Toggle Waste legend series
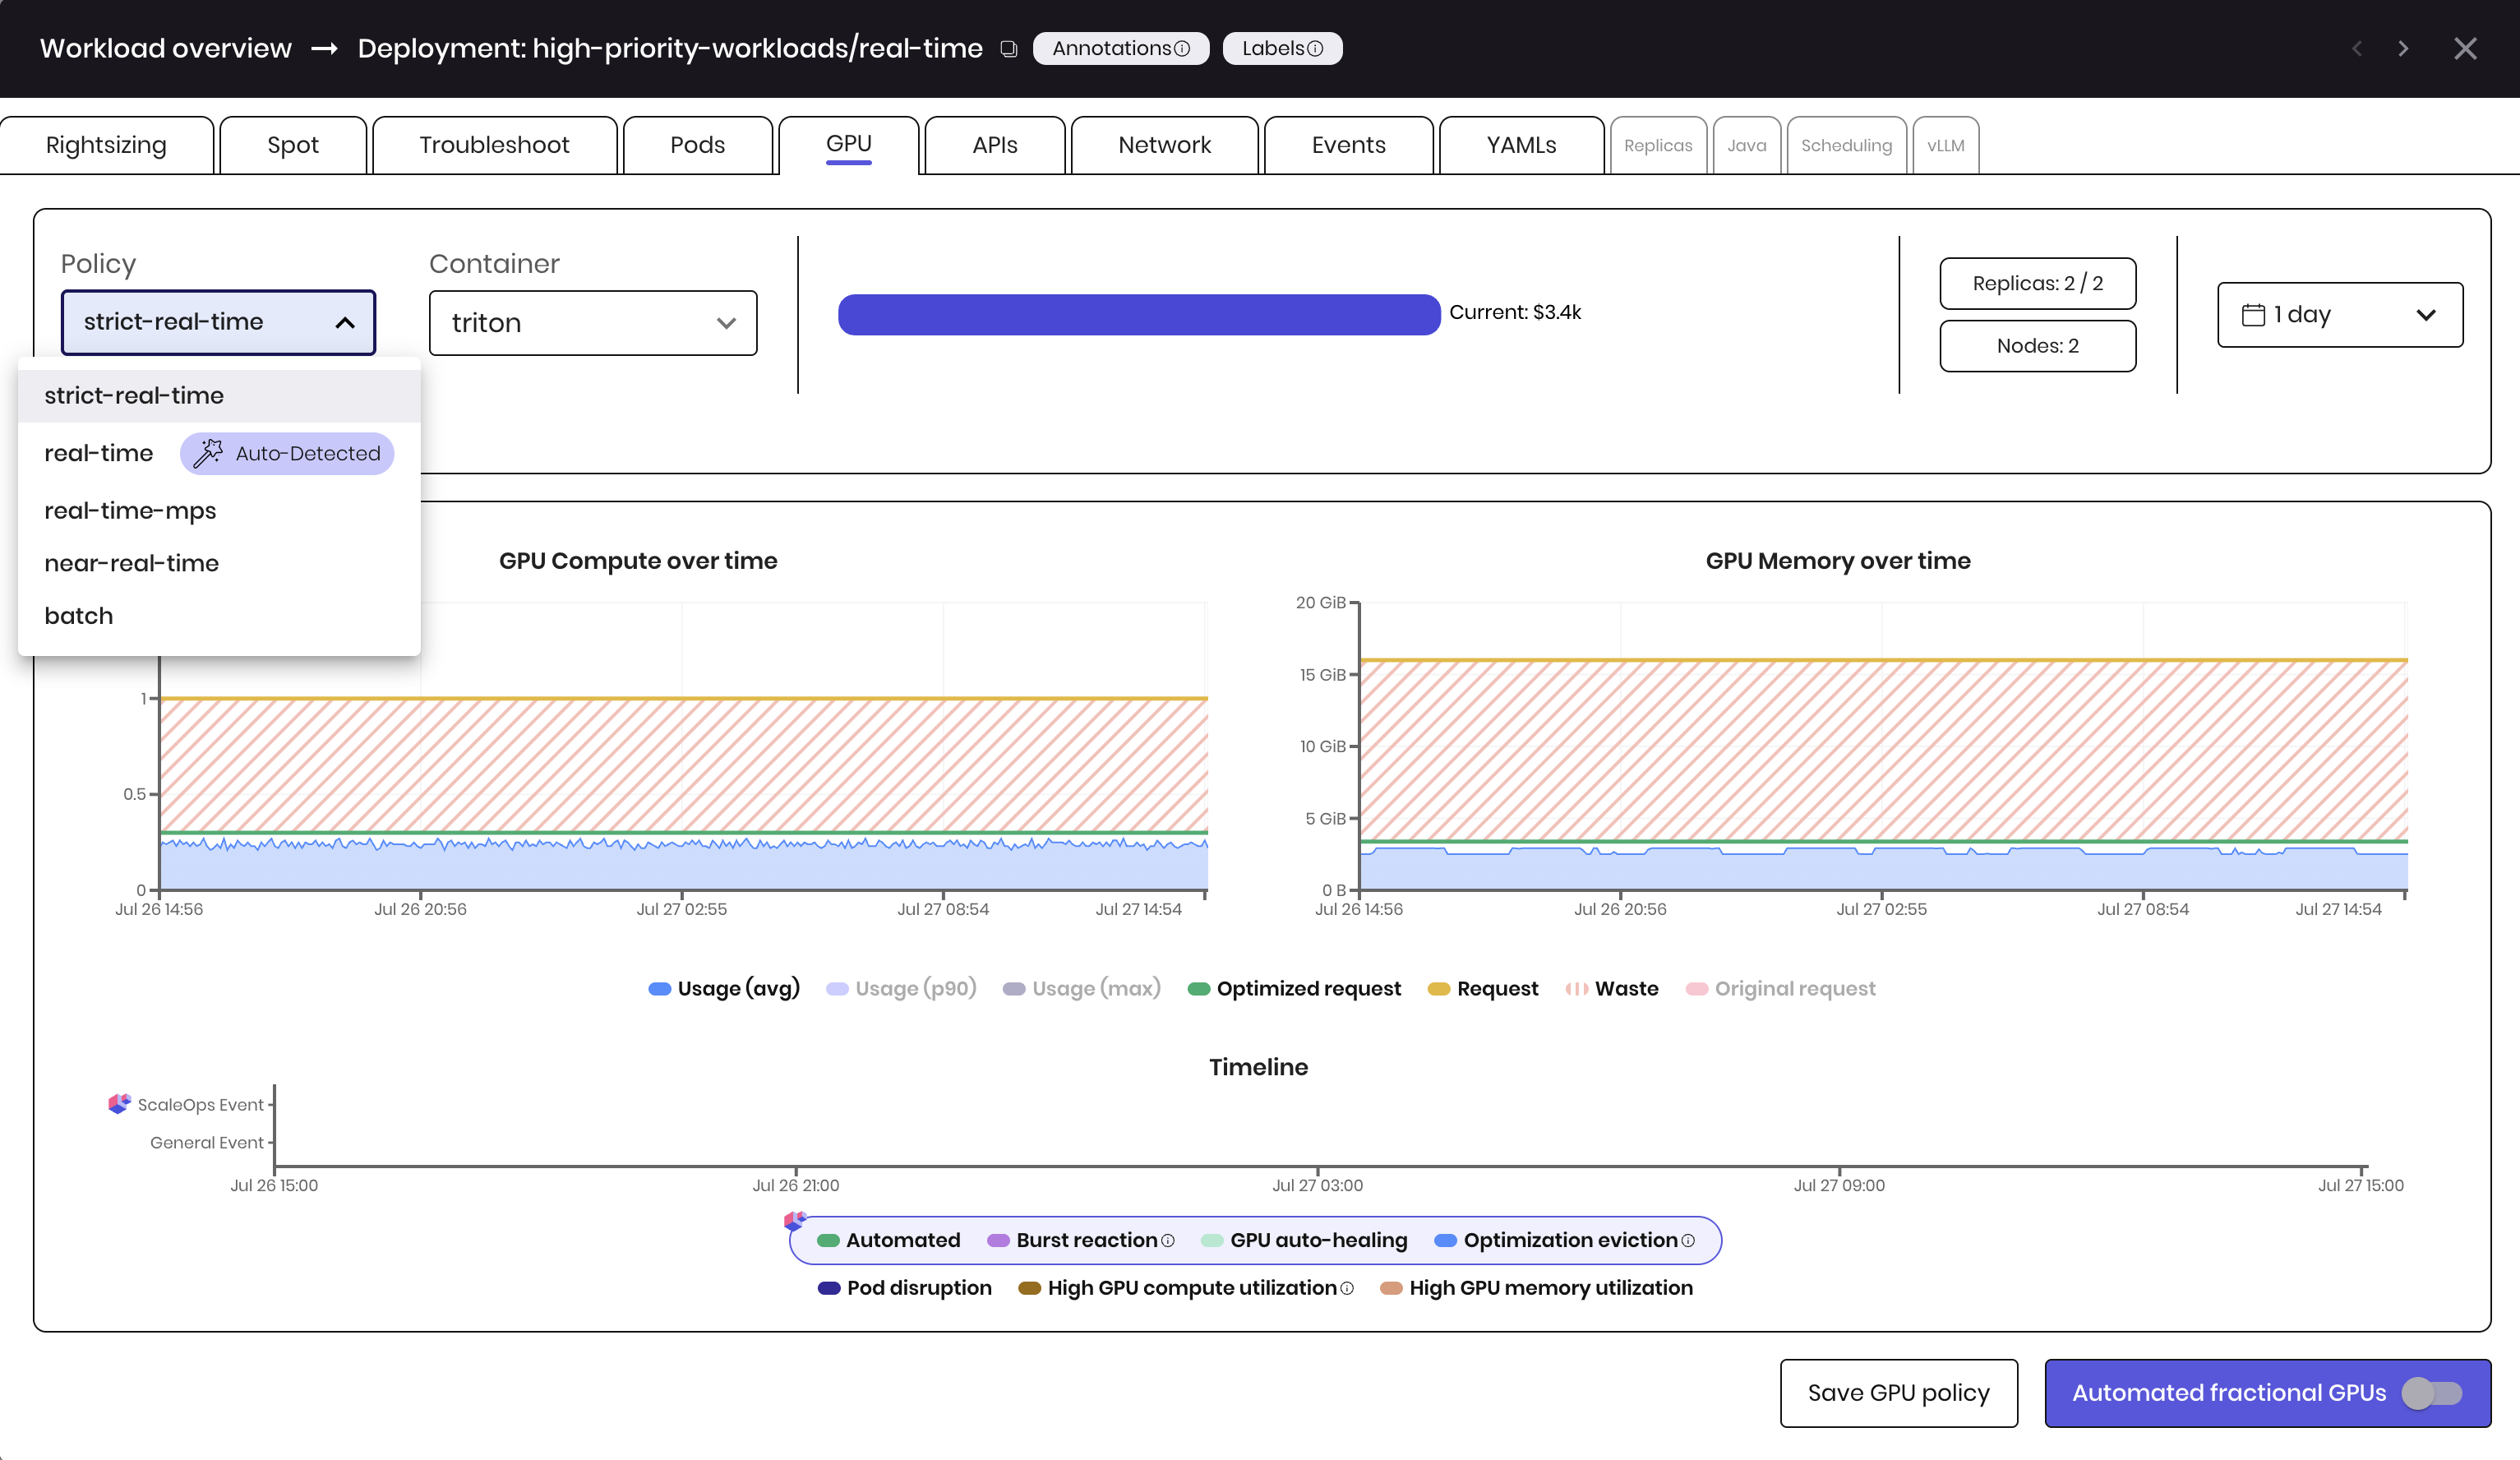 [1612, 988]
